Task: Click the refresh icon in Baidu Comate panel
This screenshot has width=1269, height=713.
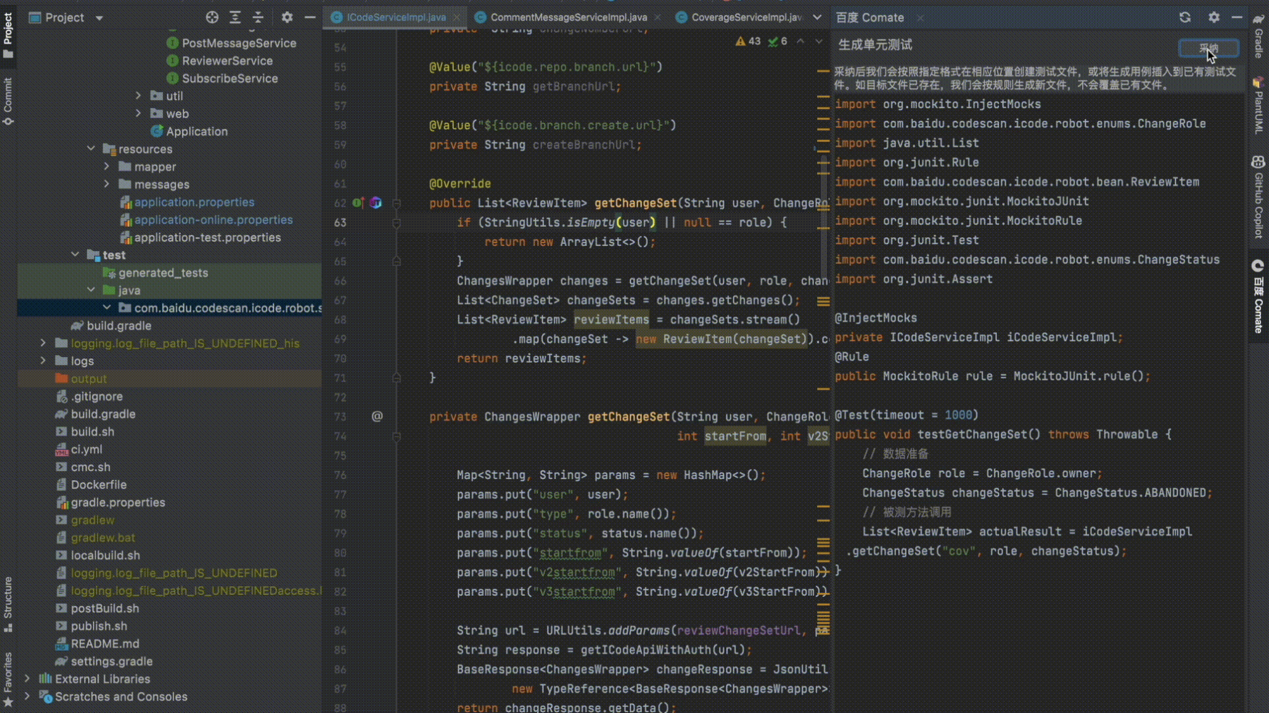Action: pos(1185,18)
